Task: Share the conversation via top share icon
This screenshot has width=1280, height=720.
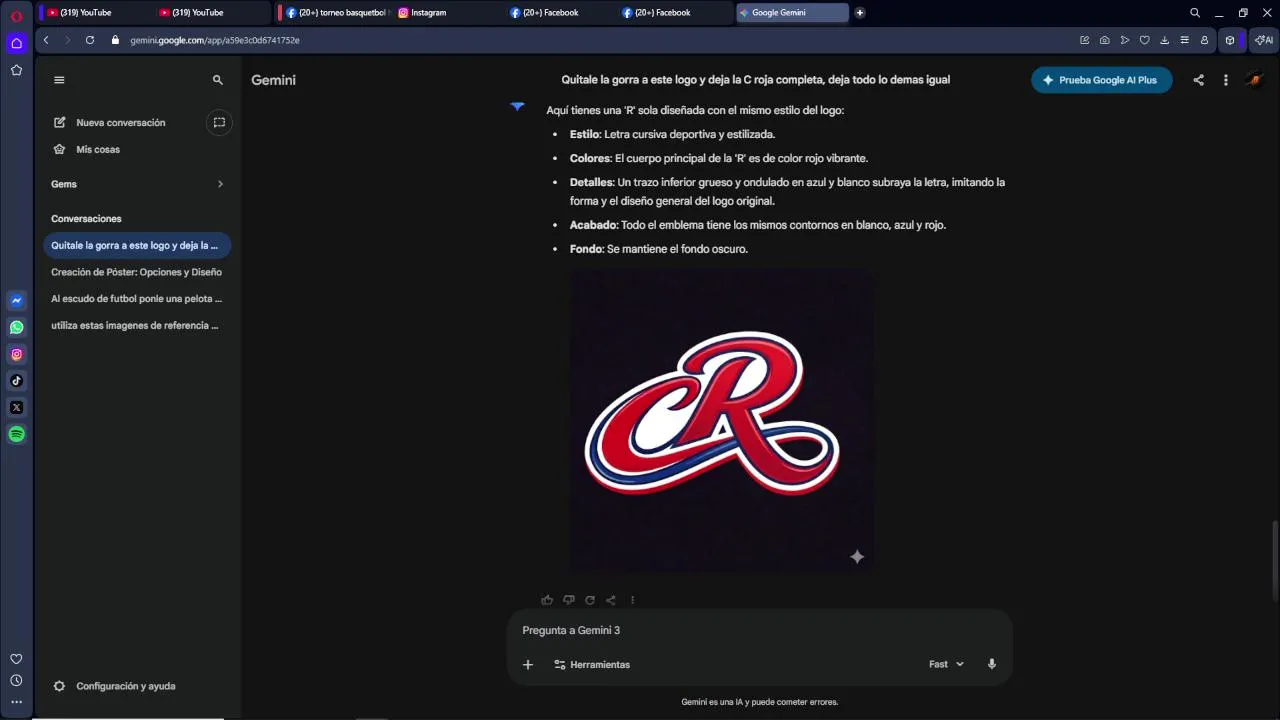Action: click(1198, 80)
